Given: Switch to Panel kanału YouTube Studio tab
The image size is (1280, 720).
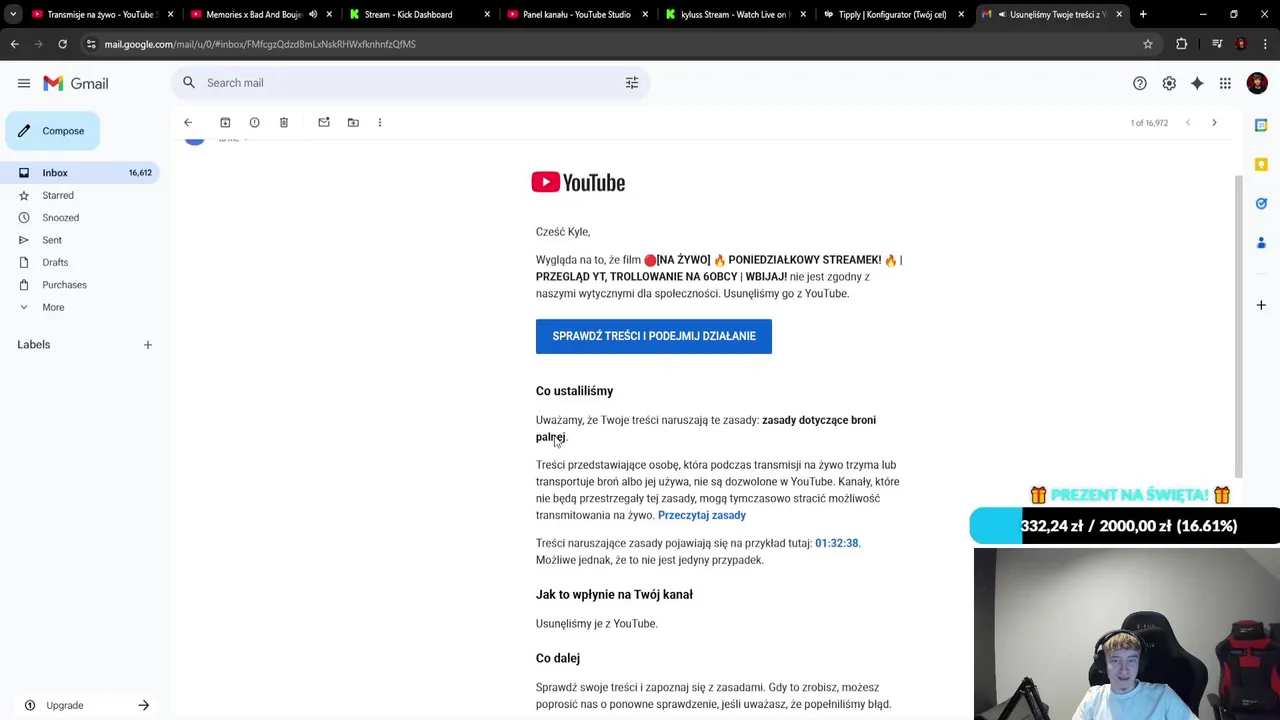Looking at the screenshot, I should [x=580, y=14].
